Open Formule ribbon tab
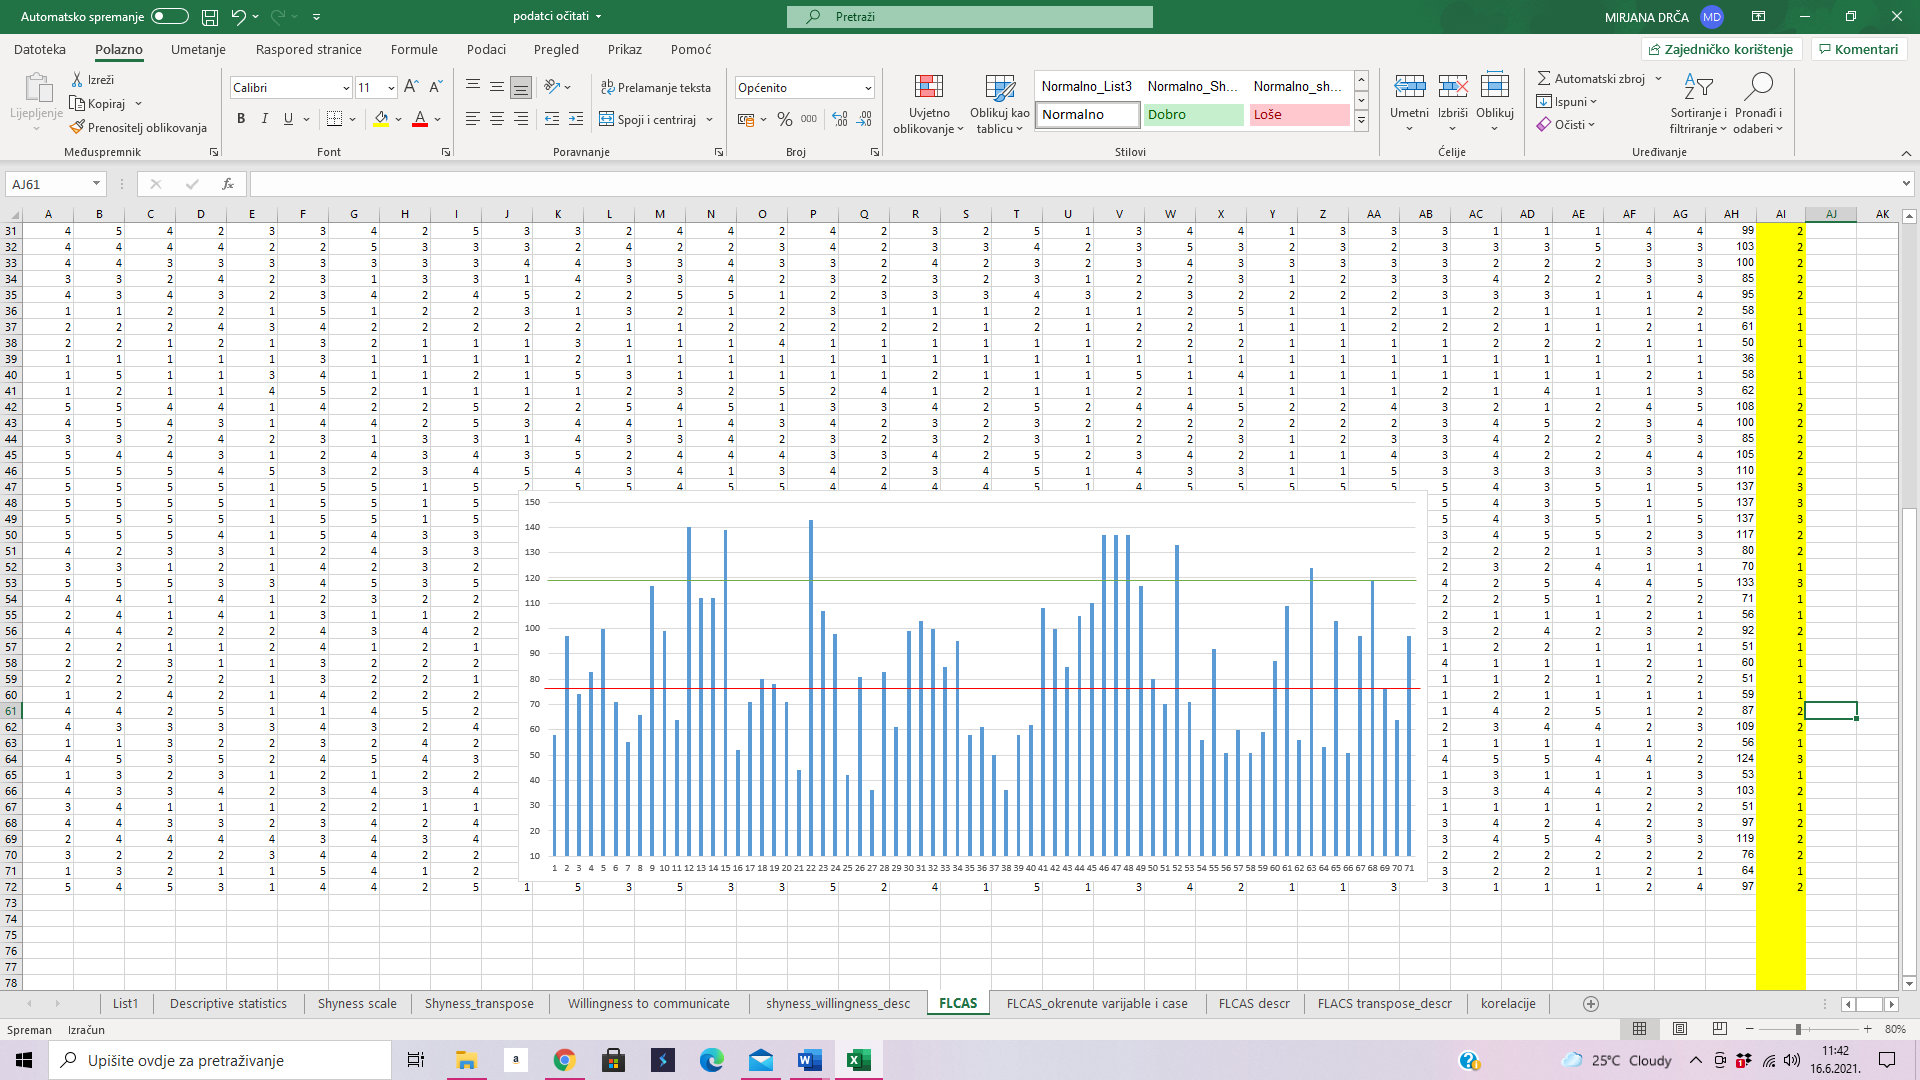Screen dimensions: 1920x1080 click(414, 50)
